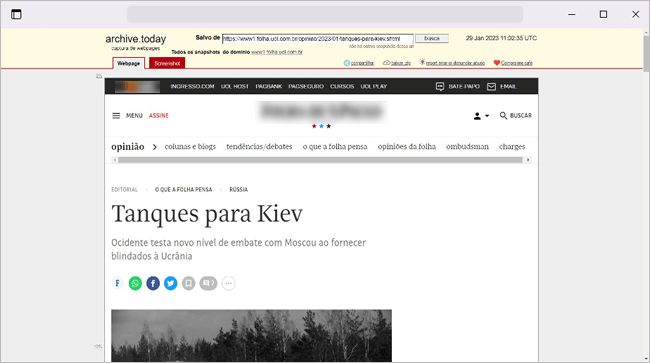This screenshot has height=363, width=650.
Task: Open the hamburger Menu
Action: (116, 116)
